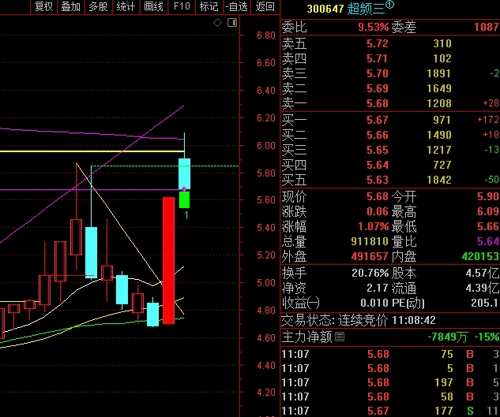Open the 多股 multi-stock view

click(x=98, y=7)
